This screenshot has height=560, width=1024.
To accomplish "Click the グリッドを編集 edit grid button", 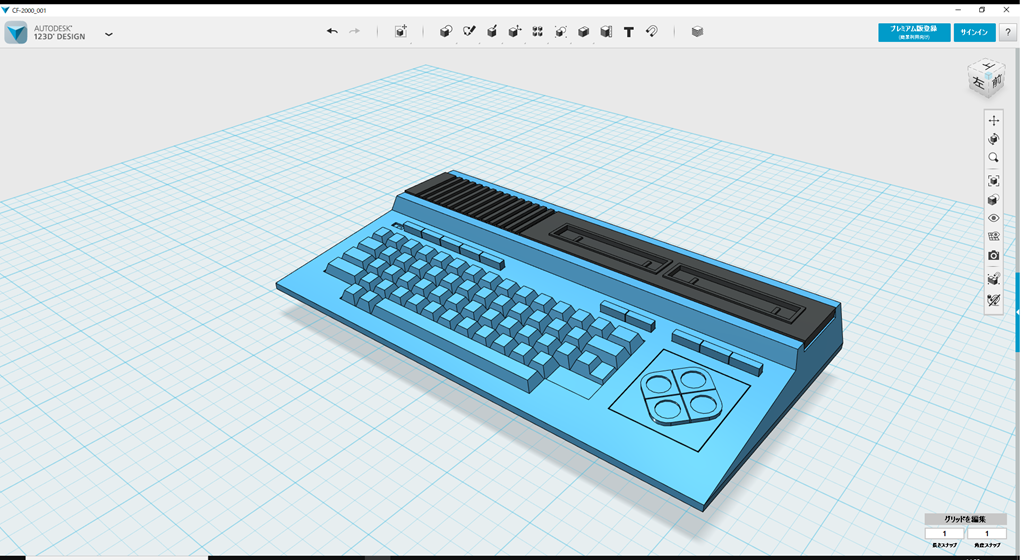I will 964,519.
